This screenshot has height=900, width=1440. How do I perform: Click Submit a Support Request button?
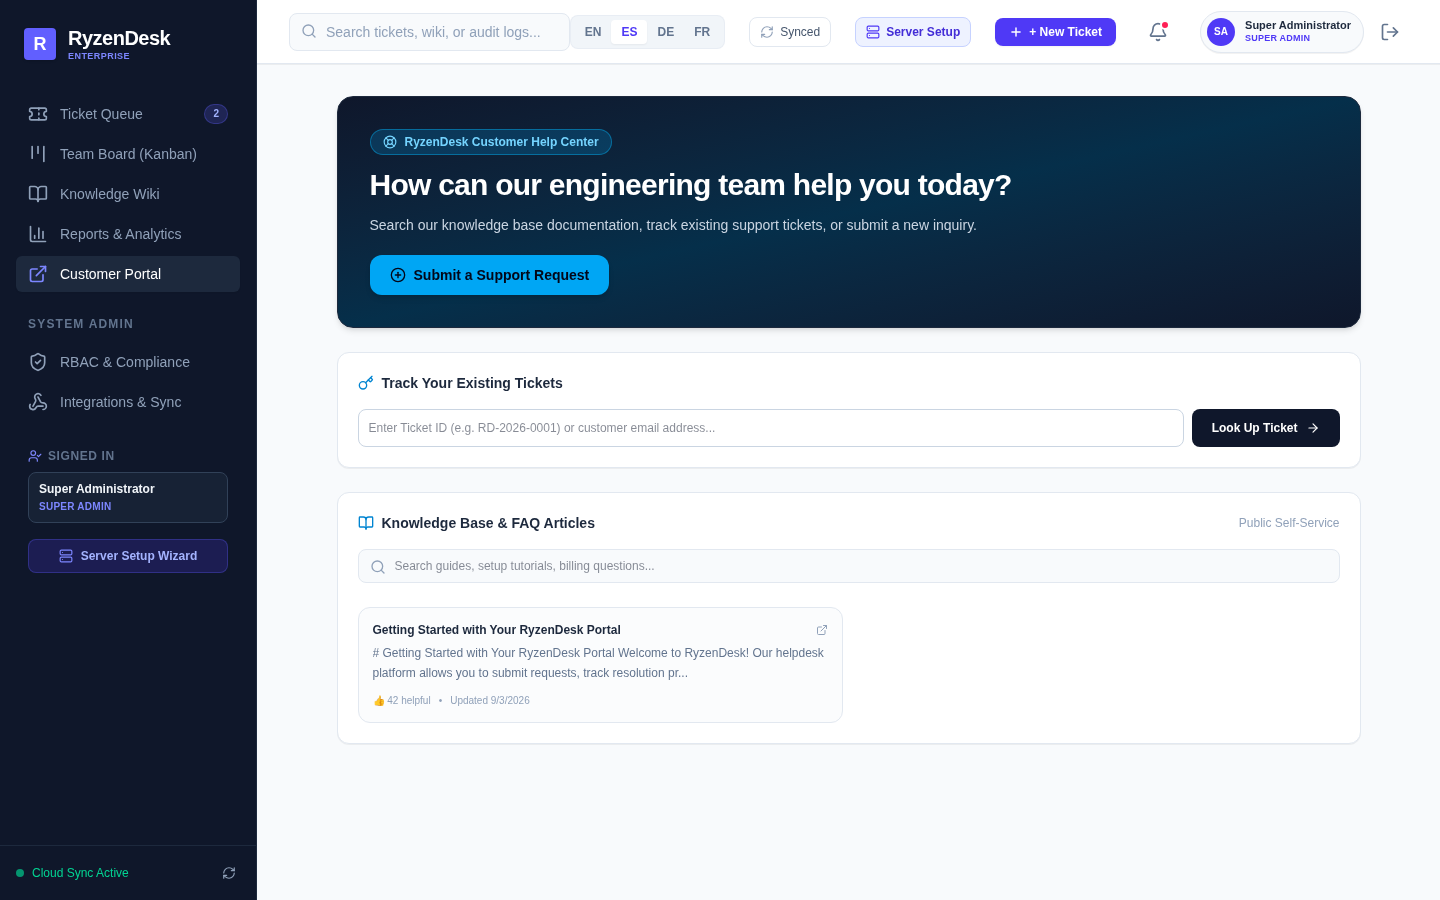click(x=489, y=275)
